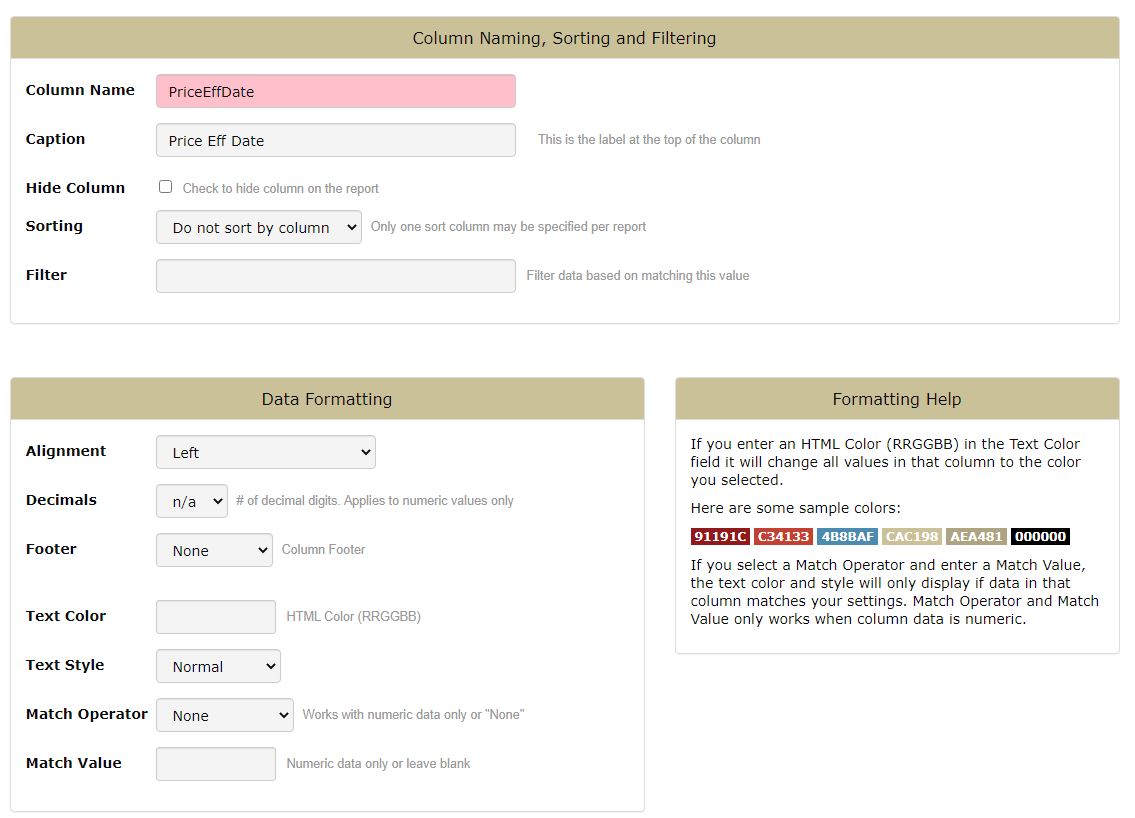Select the C34133 red color swatch
The width and height of the screenshot is (1135, 818).
pyautogui.click(x=783, y=537)
